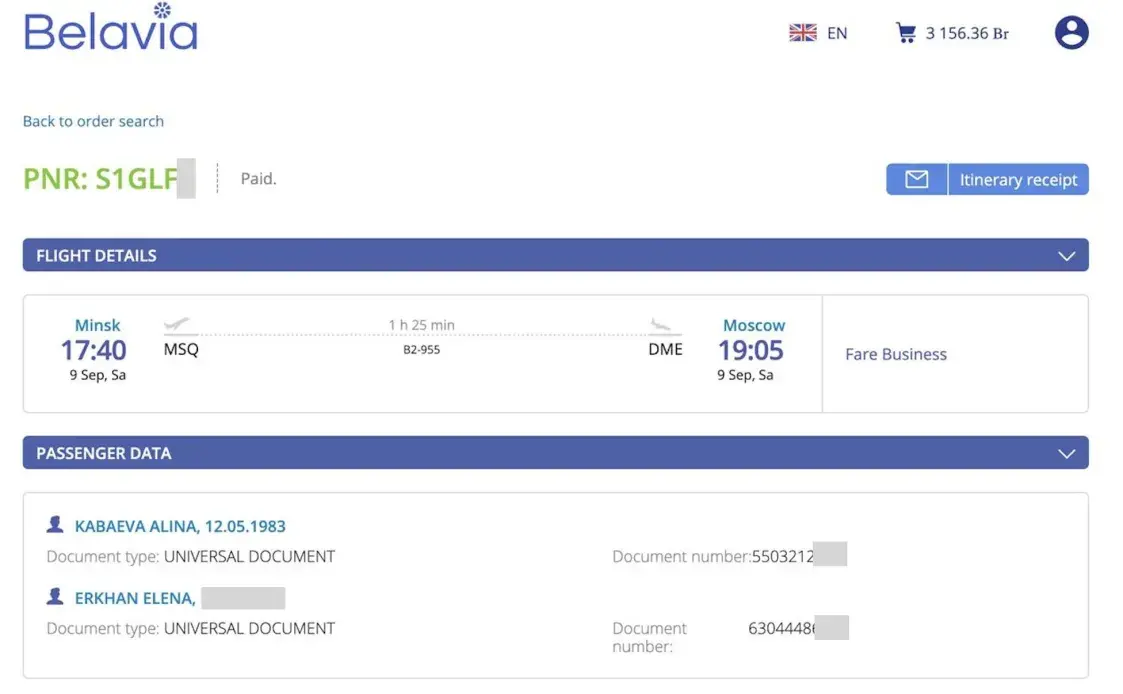This screenshot has height=694, width=1123.
Task: Click the document number 5503212
Action: tap(783, 556)
